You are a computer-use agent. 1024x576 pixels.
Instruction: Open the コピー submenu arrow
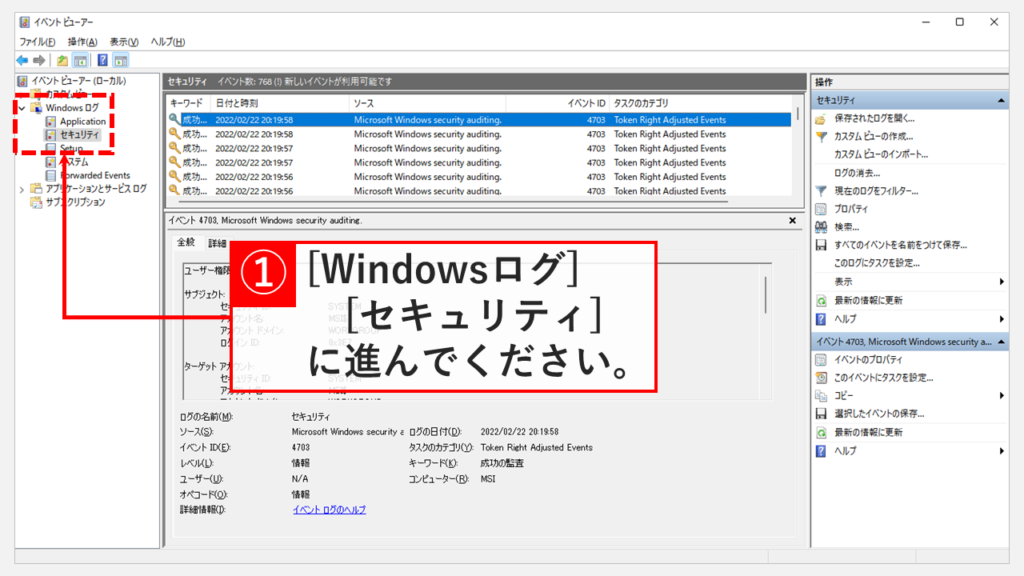pyautogui.click(x=1001, y=396)
